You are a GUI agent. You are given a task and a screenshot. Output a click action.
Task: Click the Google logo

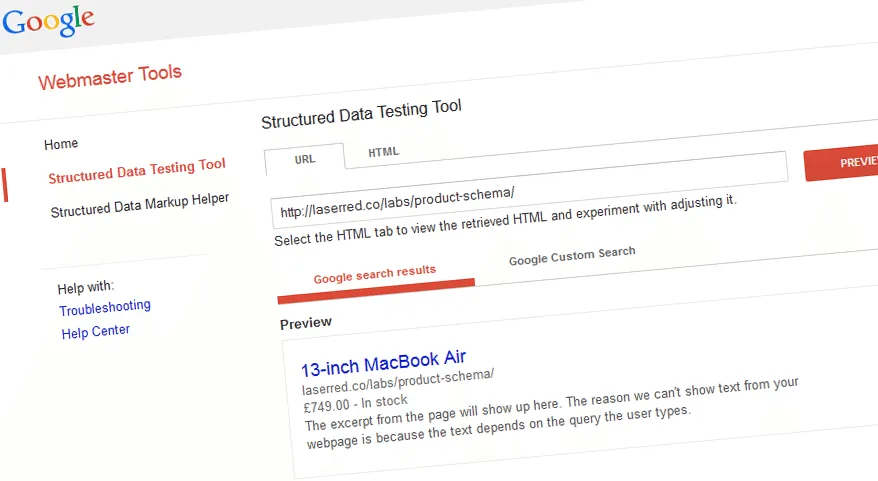(48, 21)
